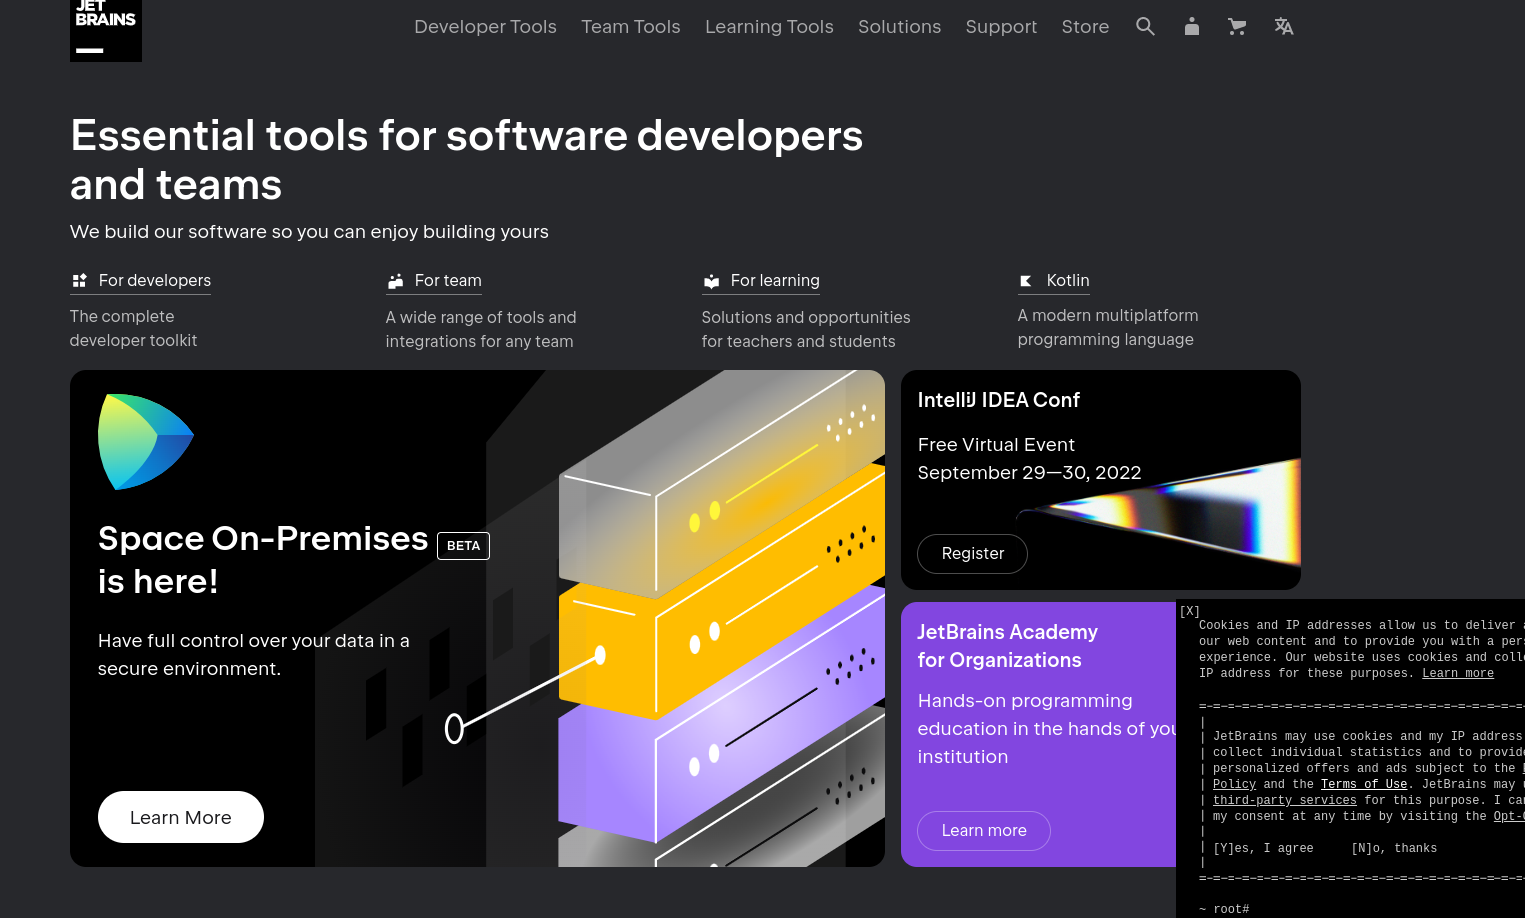The width and height of the screenshot is (1525, 918).
Task: Click the JetBrains logo
Action: [105, 31]
